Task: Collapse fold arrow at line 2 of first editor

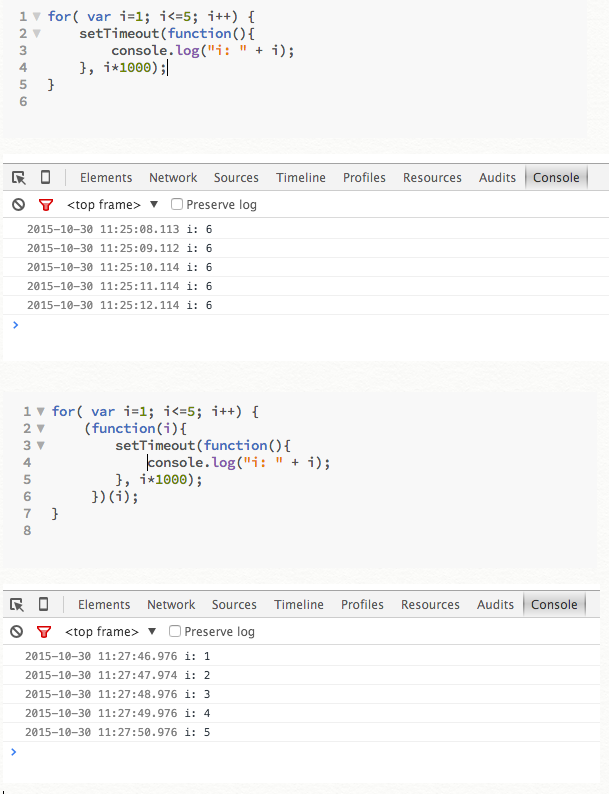Action: (36, 34)
